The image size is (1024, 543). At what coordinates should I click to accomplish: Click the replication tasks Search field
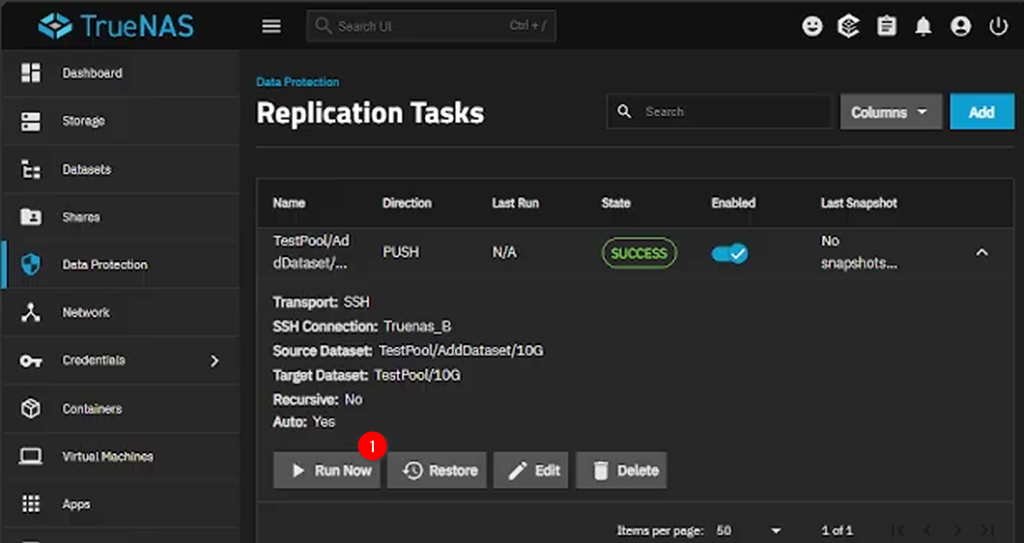tap(730, 112)
